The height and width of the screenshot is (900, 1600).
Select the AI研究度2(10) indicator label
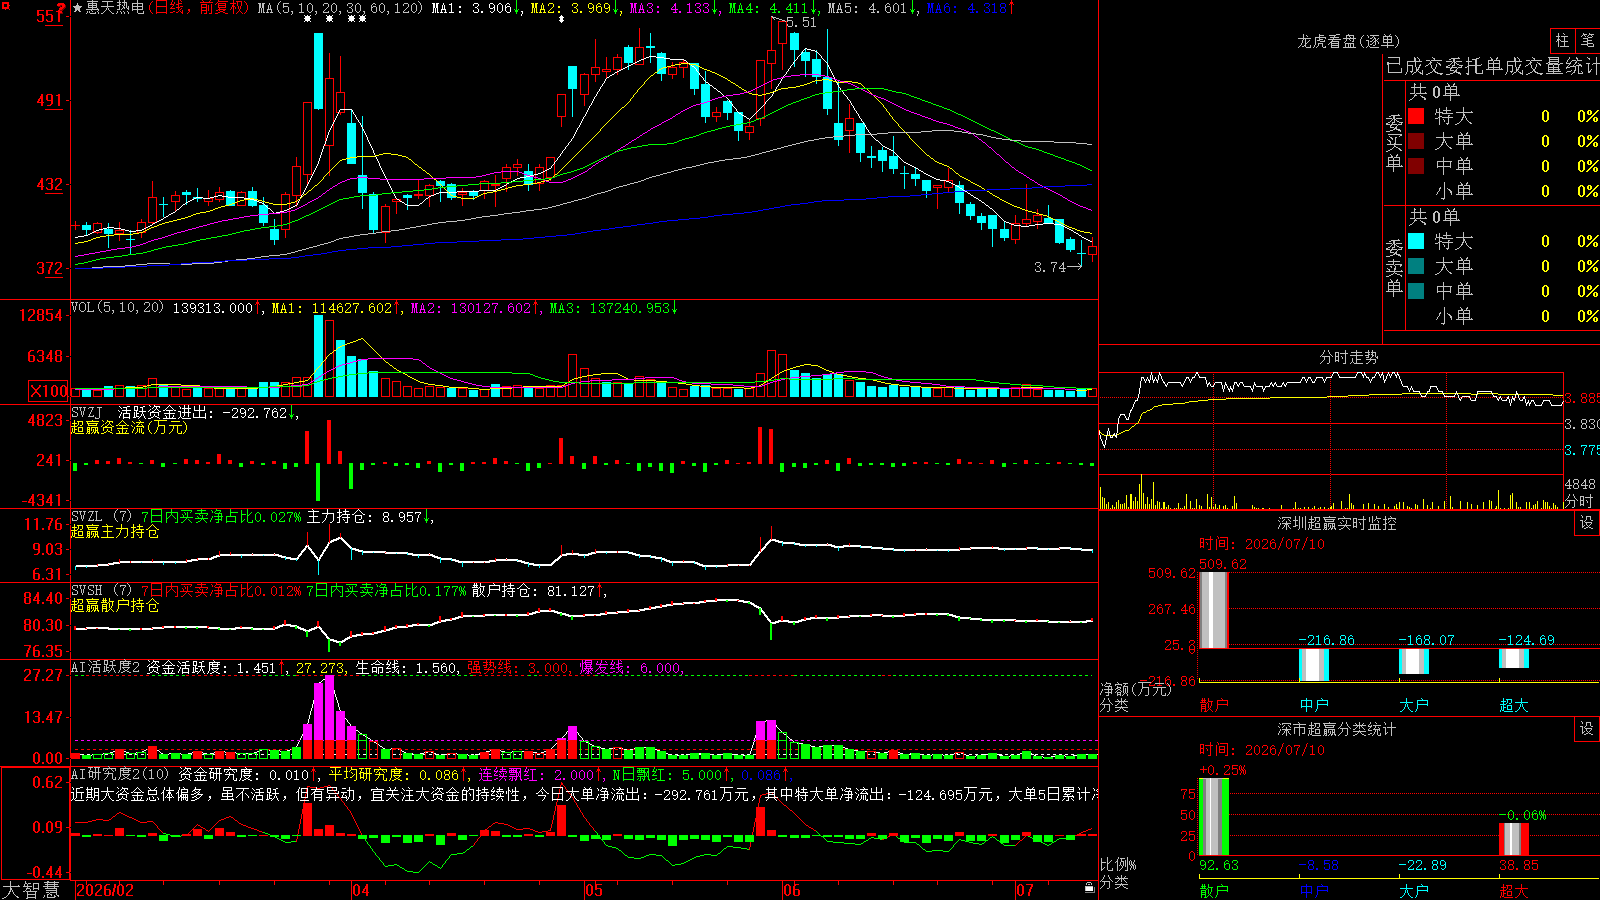pyautogui.click(x=120, y=774)
